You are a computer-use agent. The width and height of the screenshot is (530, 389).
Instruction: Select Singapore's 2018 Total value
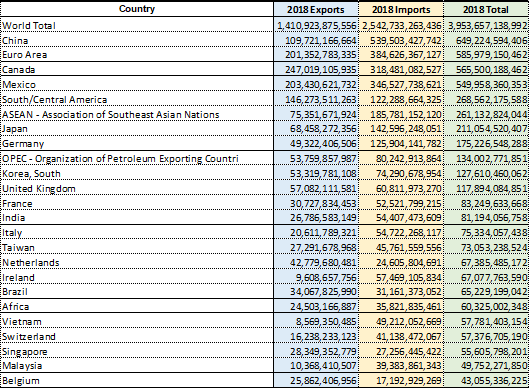pyautogui.click(x=486, y=351)
